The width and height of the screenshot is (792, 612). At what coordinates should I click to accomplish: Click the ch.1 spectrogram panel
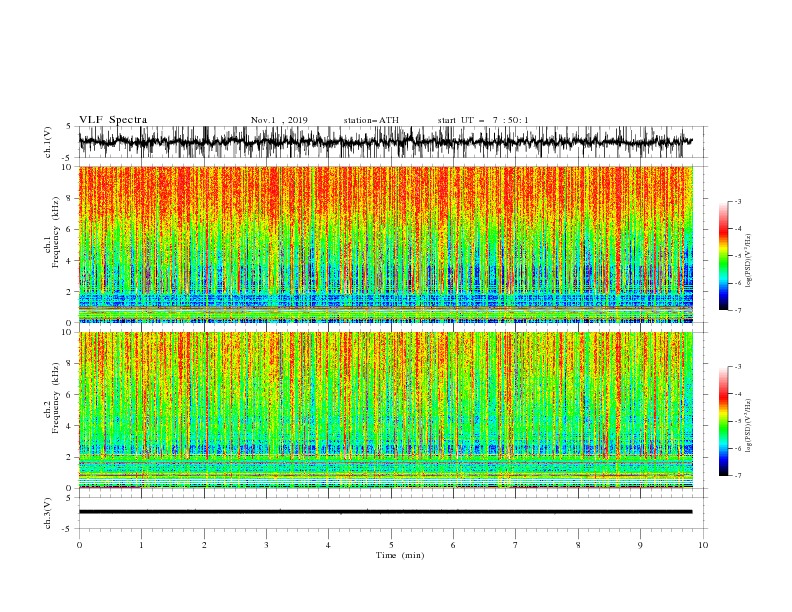coord(385,244)
